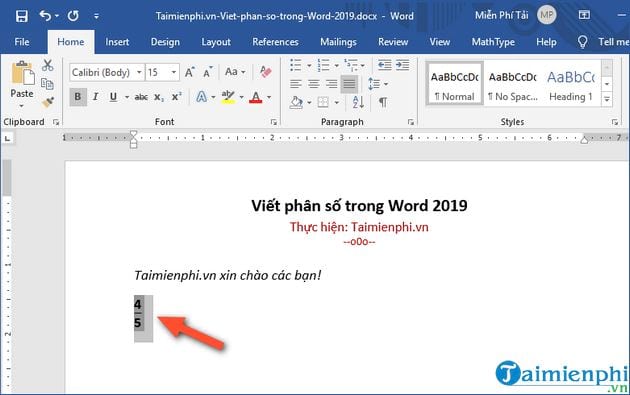Open the File menu
630x395 pixels.
point(22,42)
